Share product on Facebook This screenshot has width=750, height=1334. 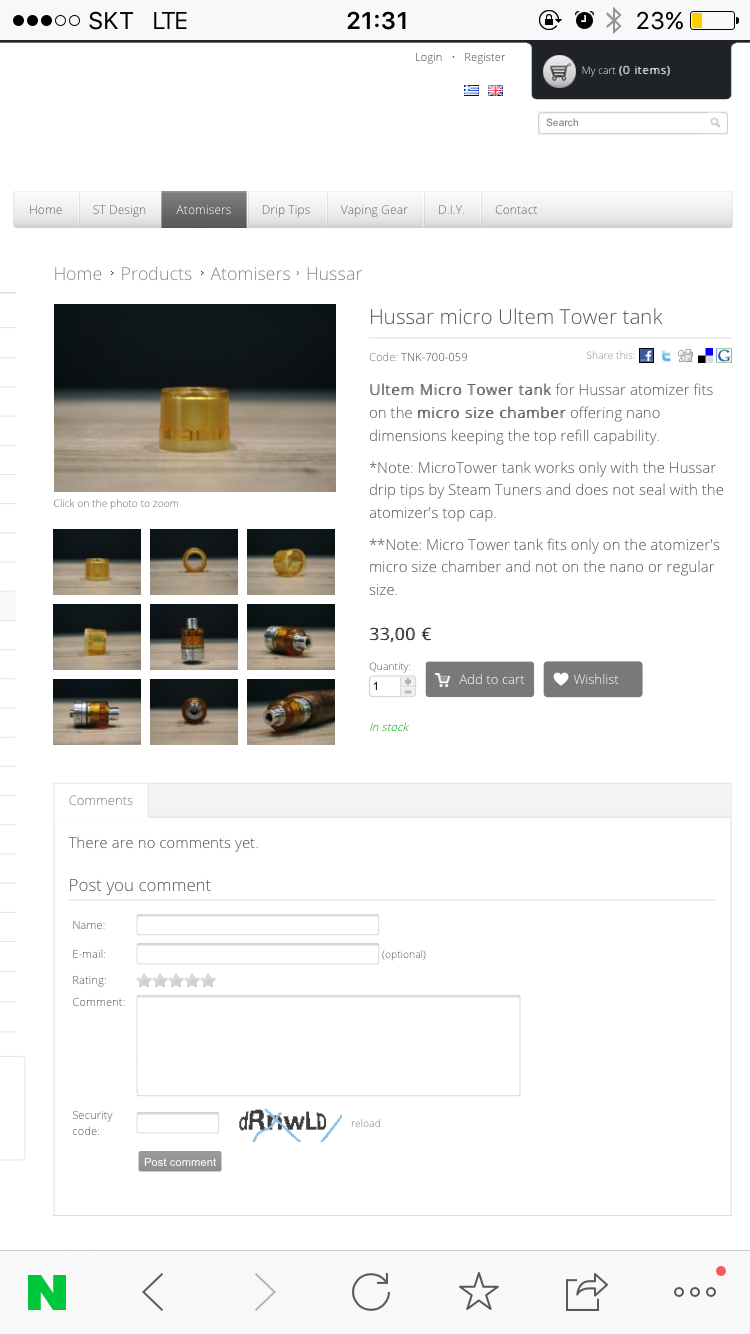coord(647,355)
